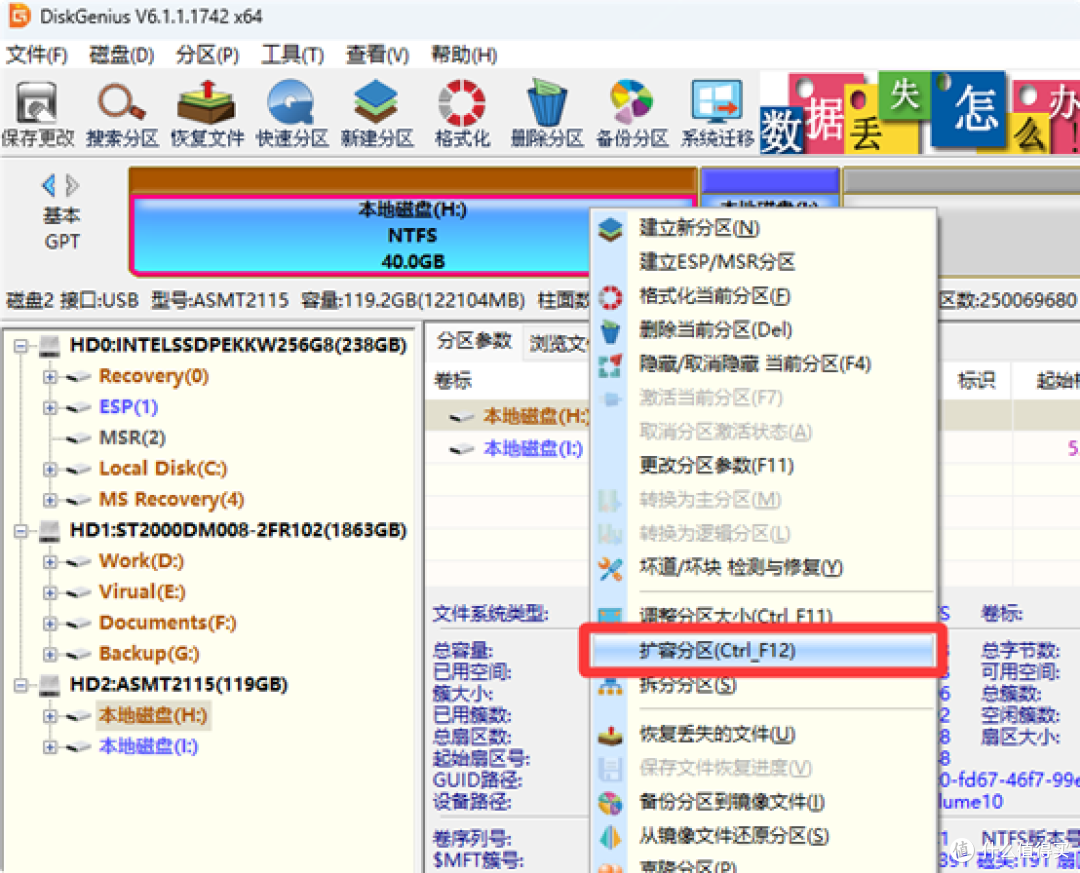Switch to the 浏览文件 tab
Screen dimensions: 1080x873
[x=559, y=343]
